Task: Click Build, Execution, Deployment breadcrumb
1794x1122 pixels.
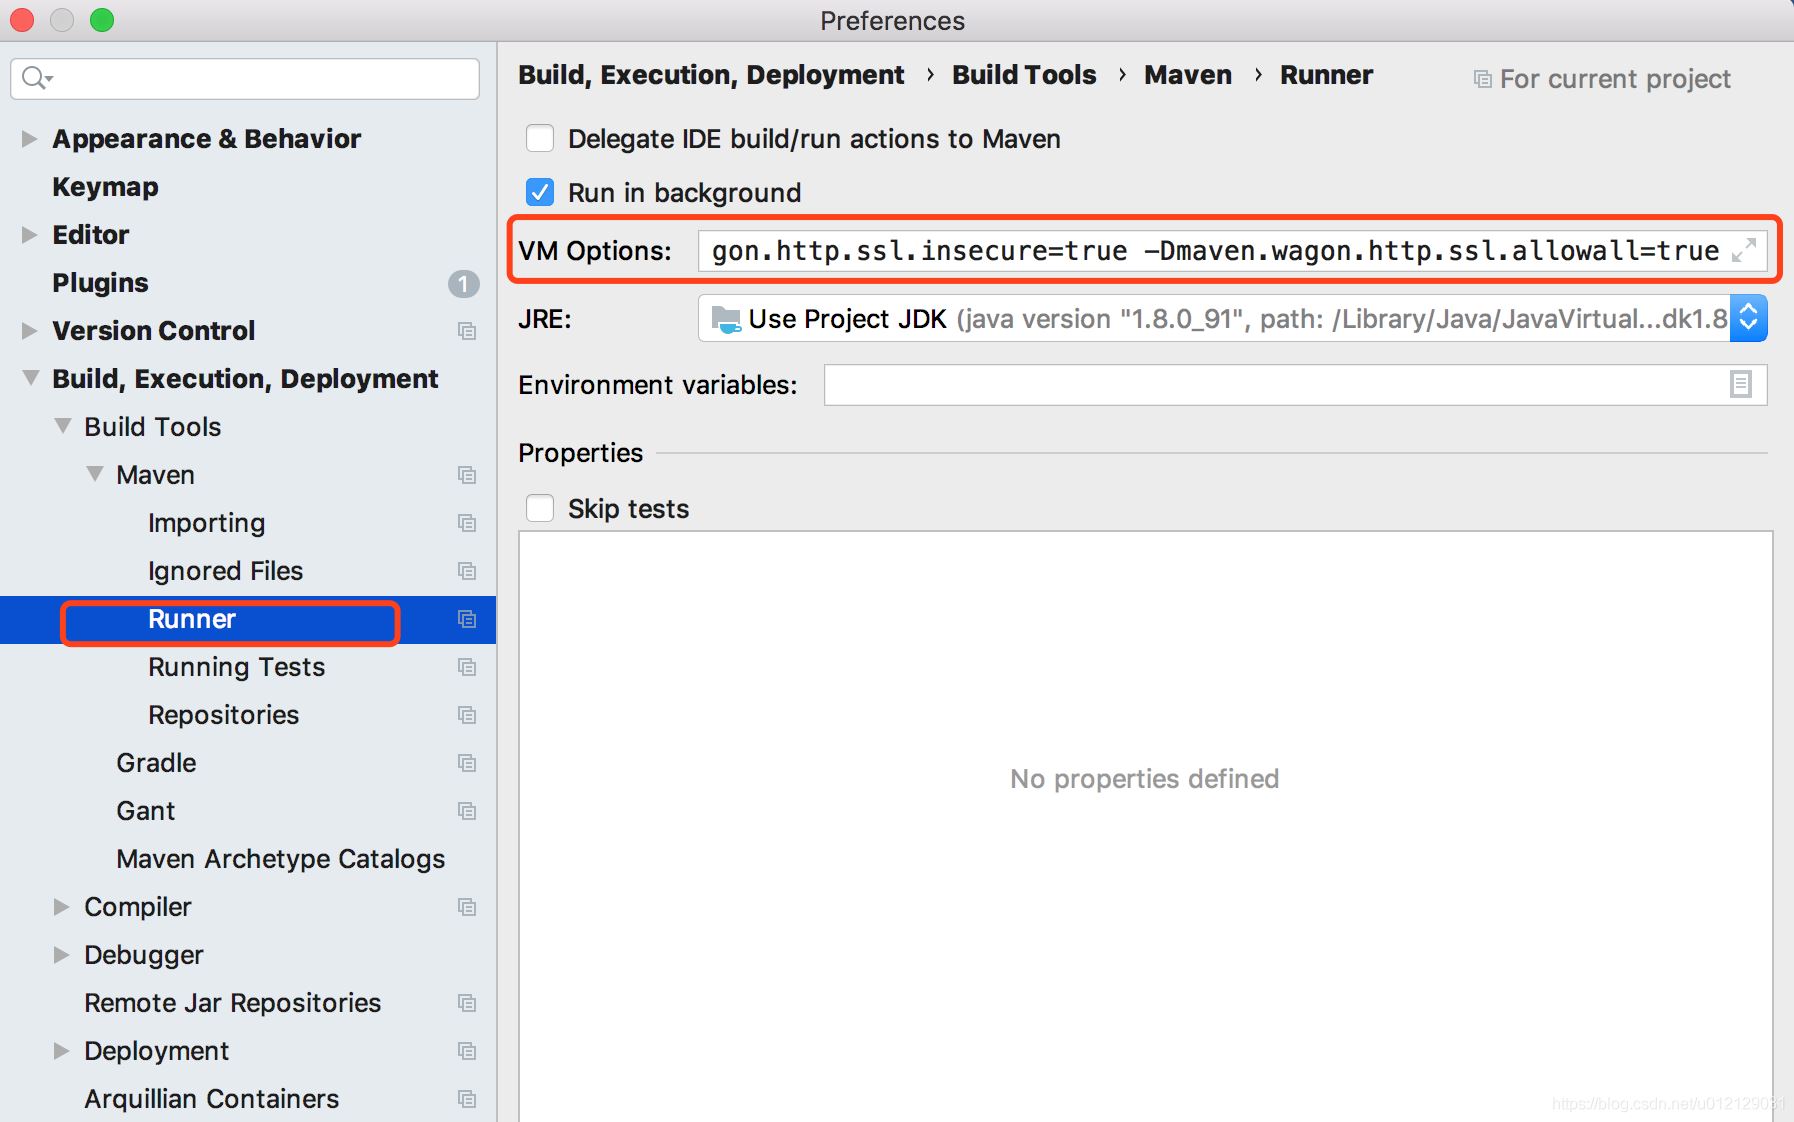Action: [711, 75]
